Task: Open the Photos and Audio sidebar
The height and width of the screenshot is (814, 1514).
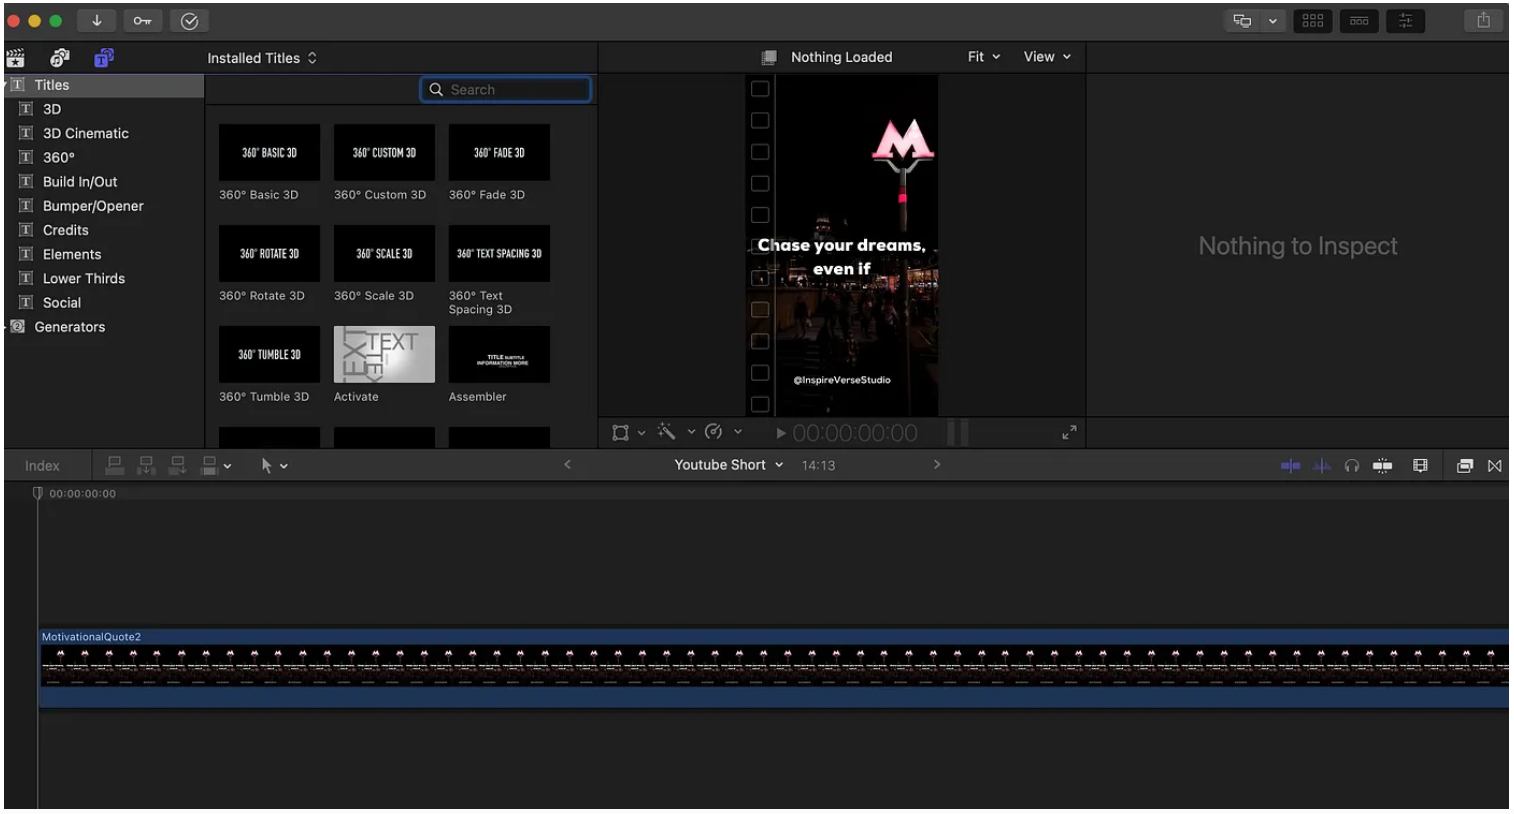Action: coord(59,58)
